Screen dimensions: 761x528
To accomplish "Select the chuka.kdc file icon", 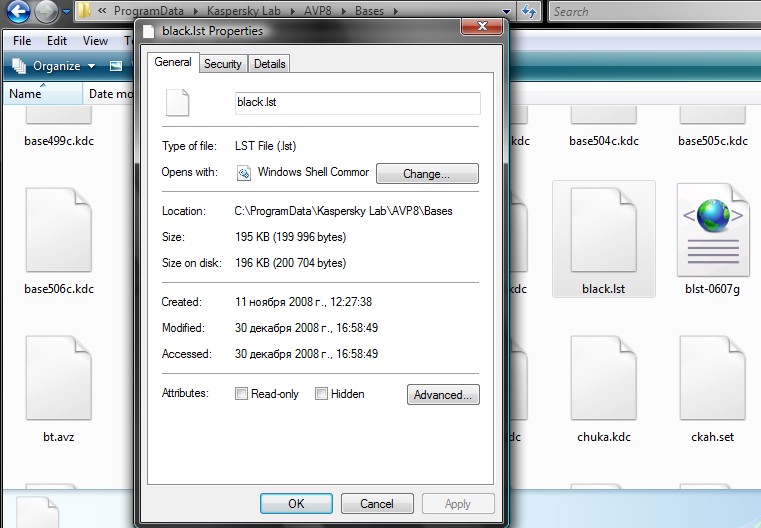I will point(604,378).
